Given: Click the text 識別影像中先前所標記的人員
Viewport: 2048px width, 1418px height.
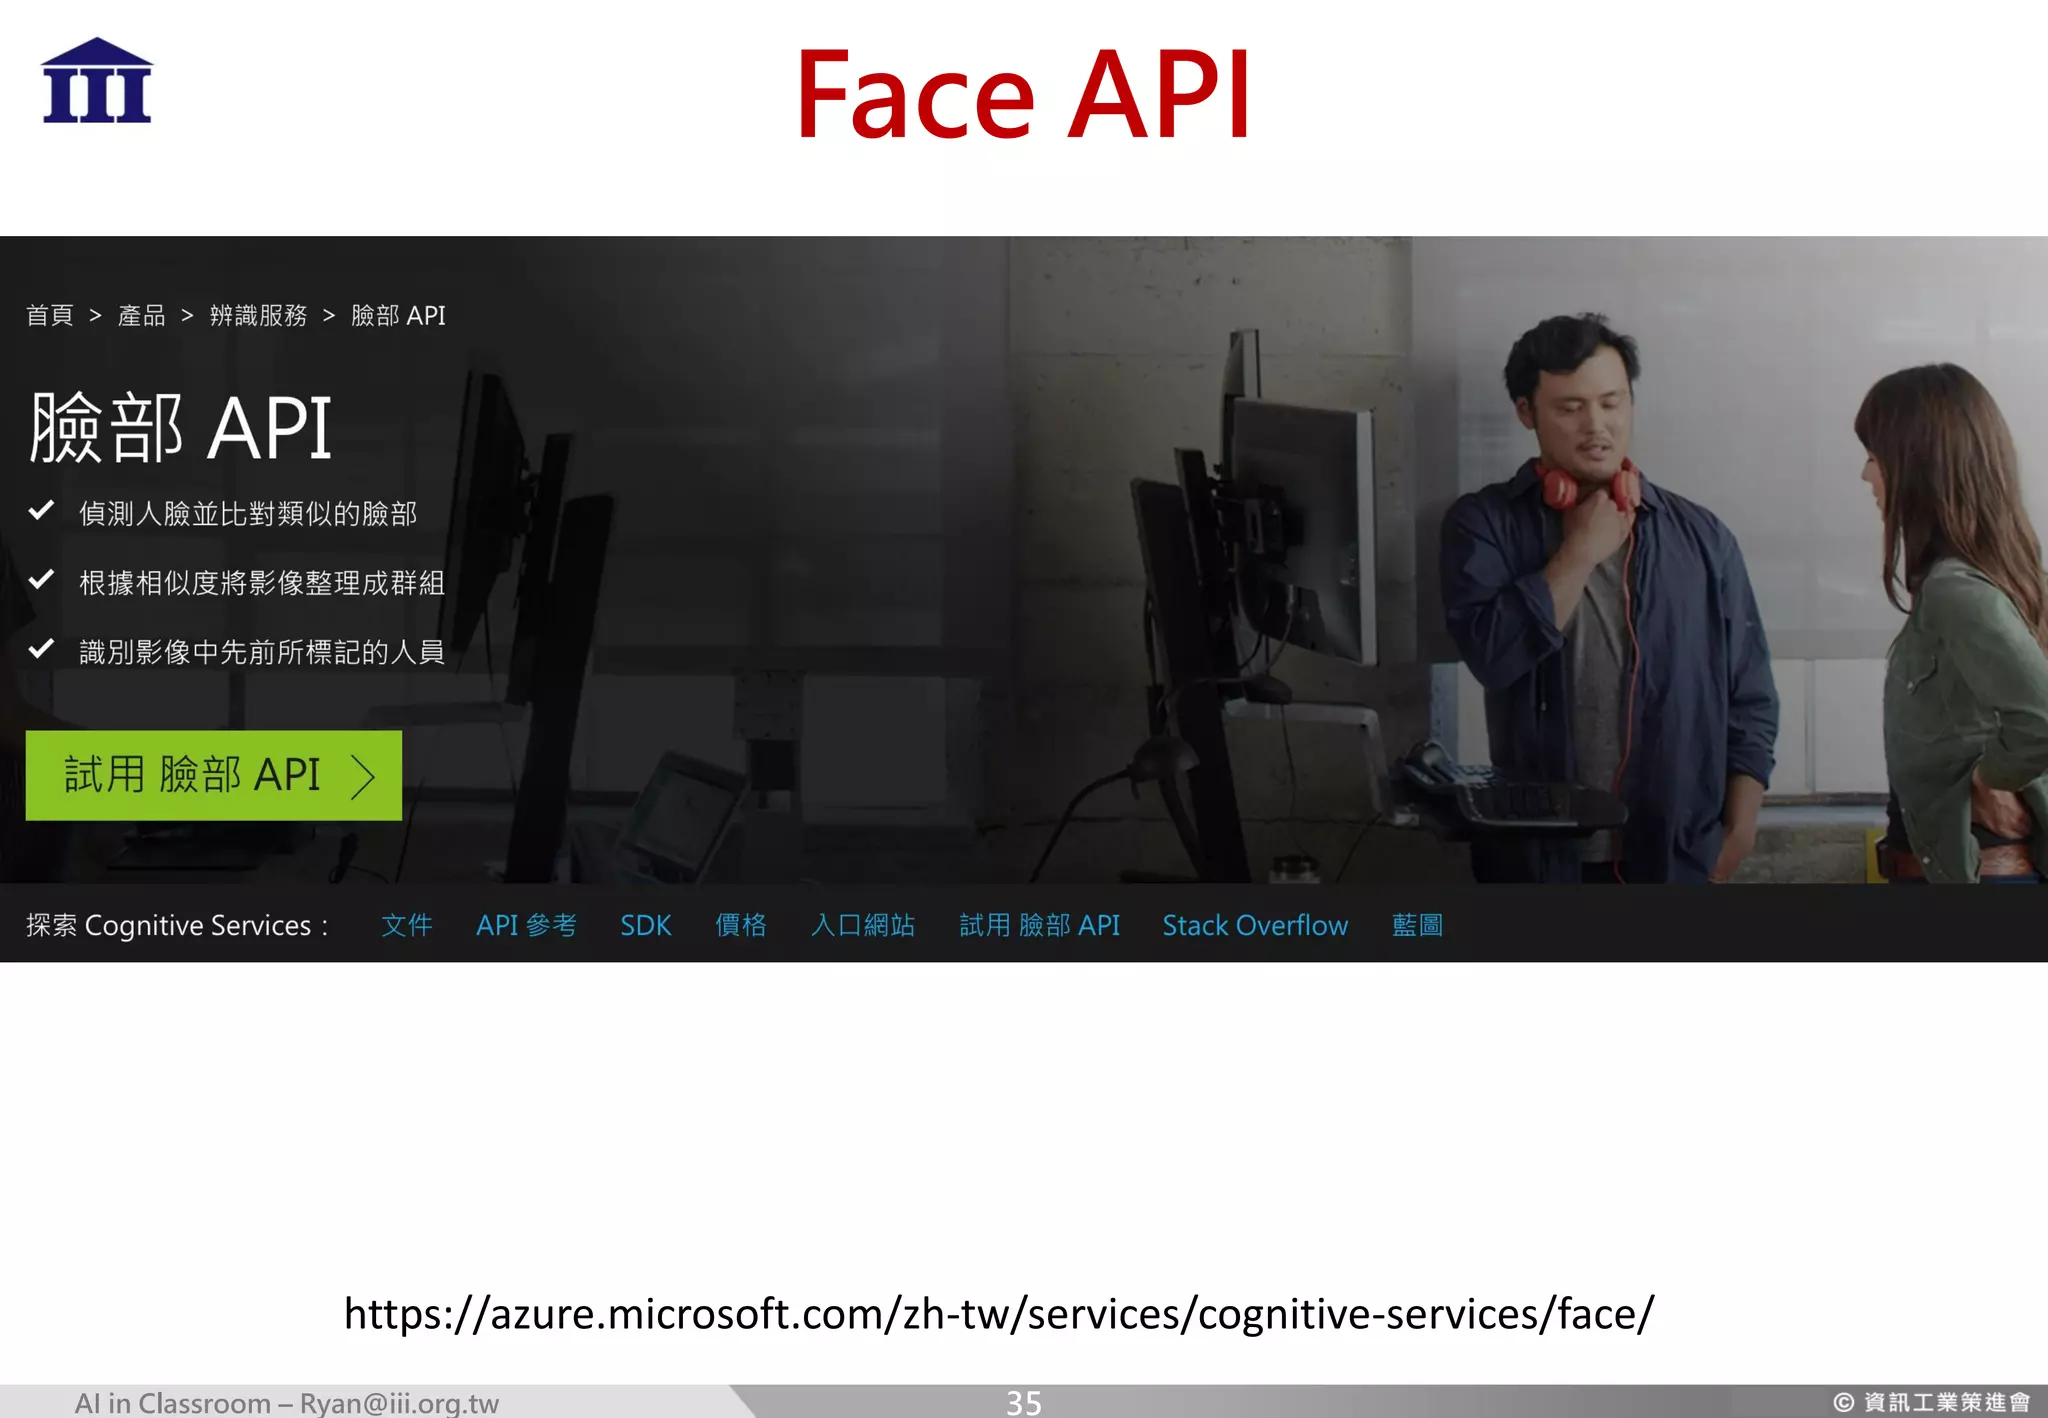Looking at the screenshot, I should point(262,652).
